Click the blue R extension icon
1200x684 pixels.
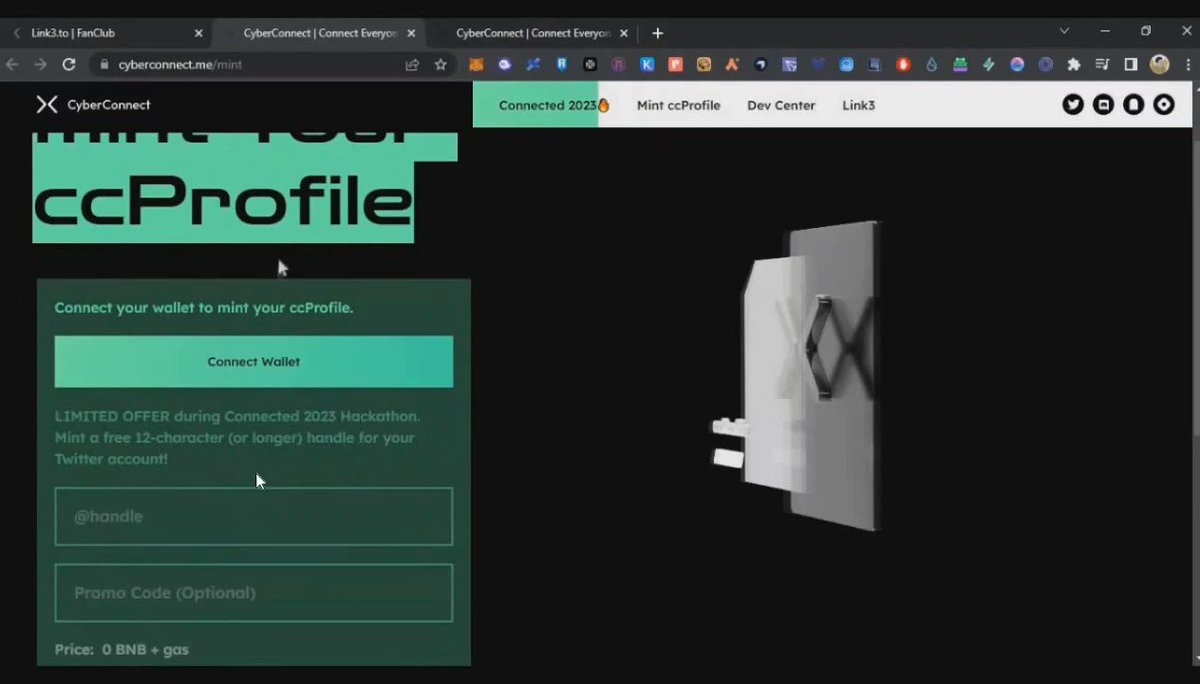tap(562, 64)
